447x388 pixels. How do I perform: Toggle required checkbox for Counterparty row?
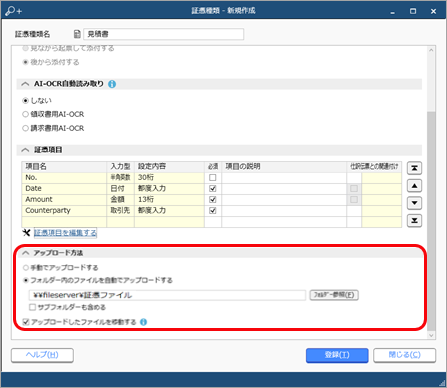pyautogui.click(x=213, y=210)
